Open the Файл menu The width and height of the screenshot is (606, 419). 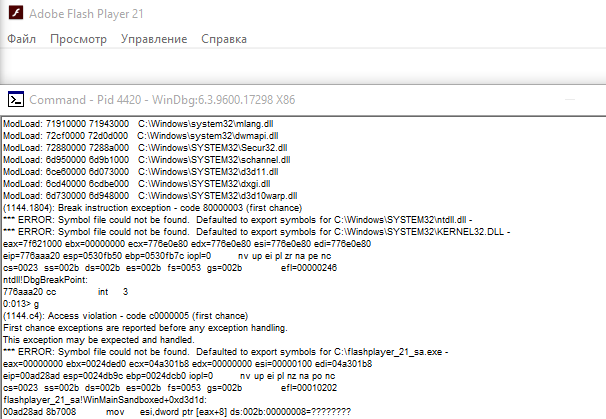click(x=22, y=39)
